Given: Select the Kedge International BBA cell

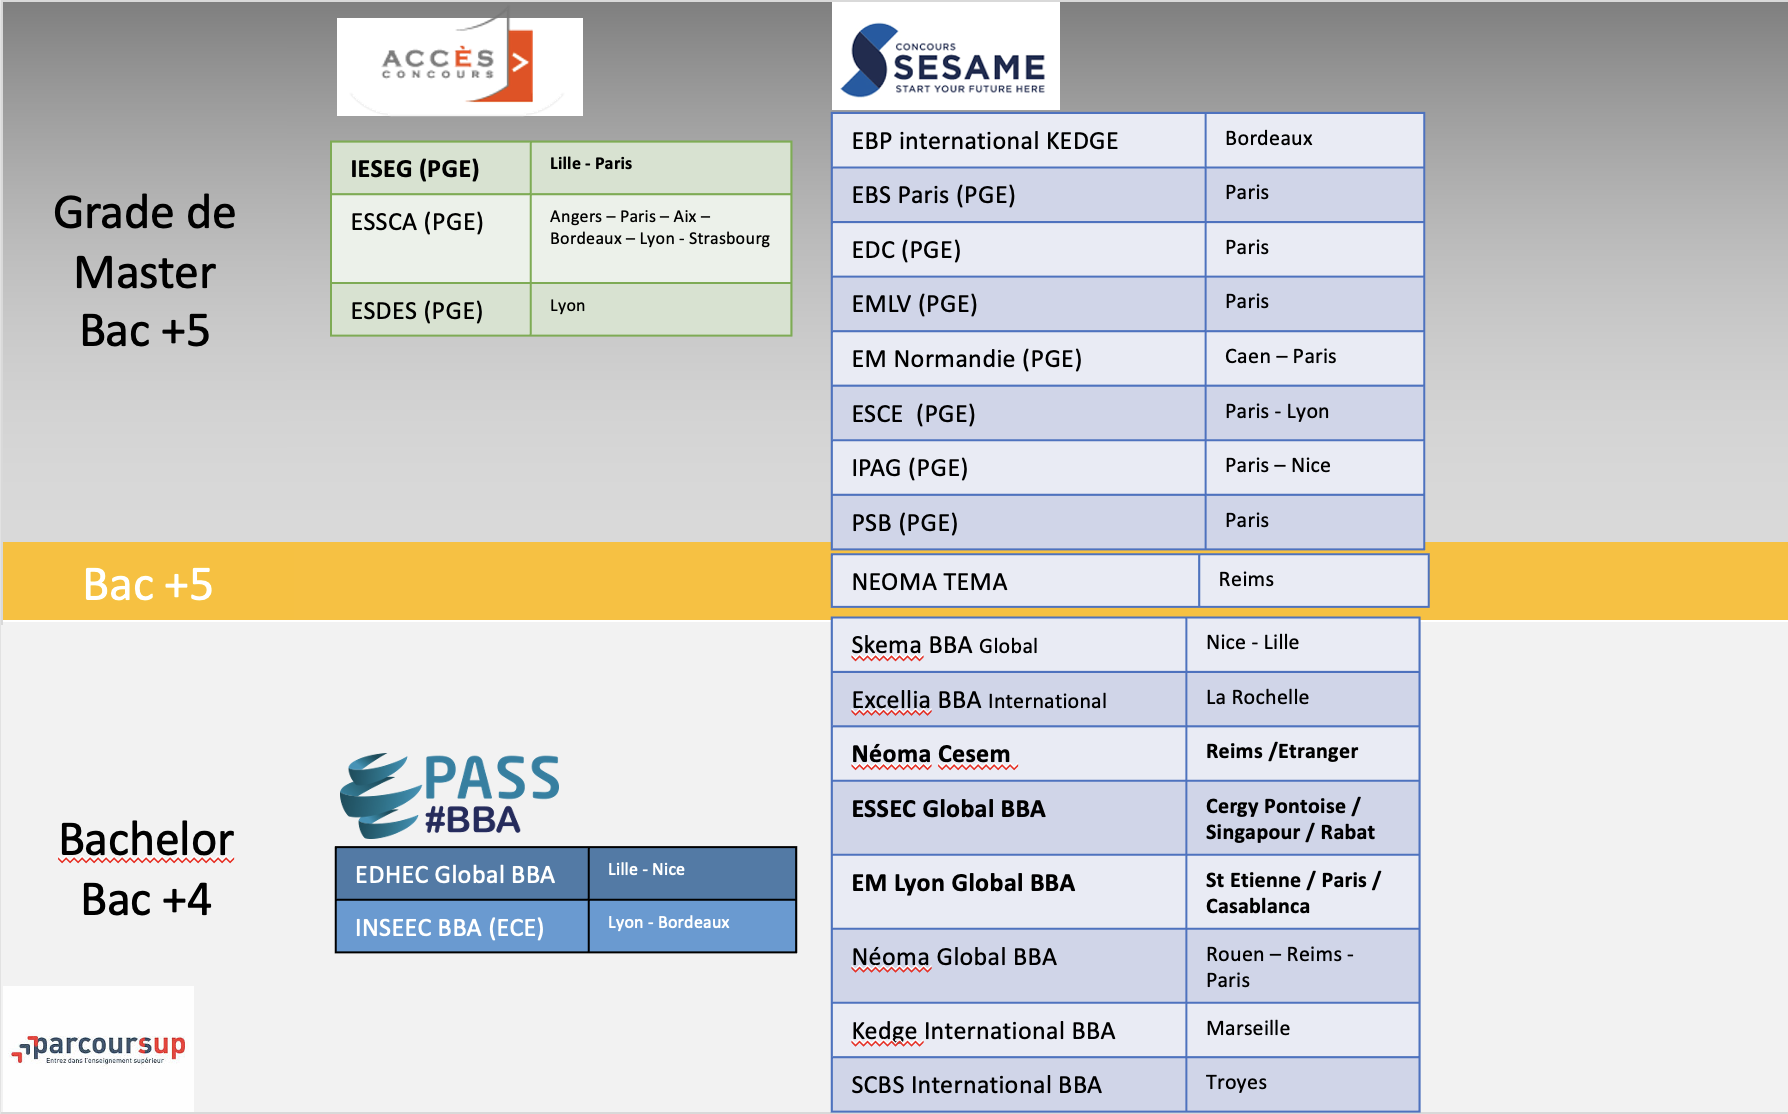Looking at the screenshot, I should click(x=1008, y=1031).
